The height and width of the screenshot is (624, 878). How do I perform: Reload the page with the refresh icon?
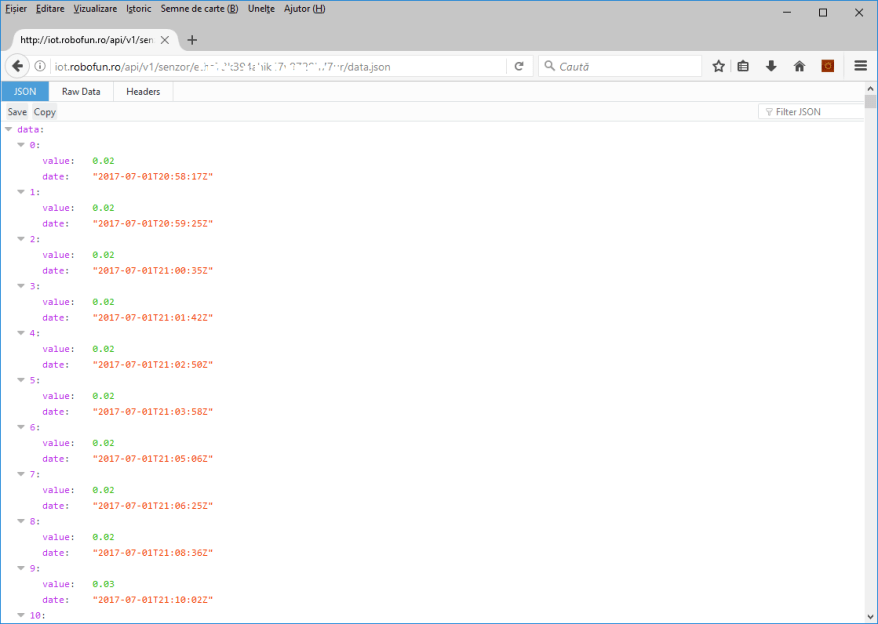[519, 66]
